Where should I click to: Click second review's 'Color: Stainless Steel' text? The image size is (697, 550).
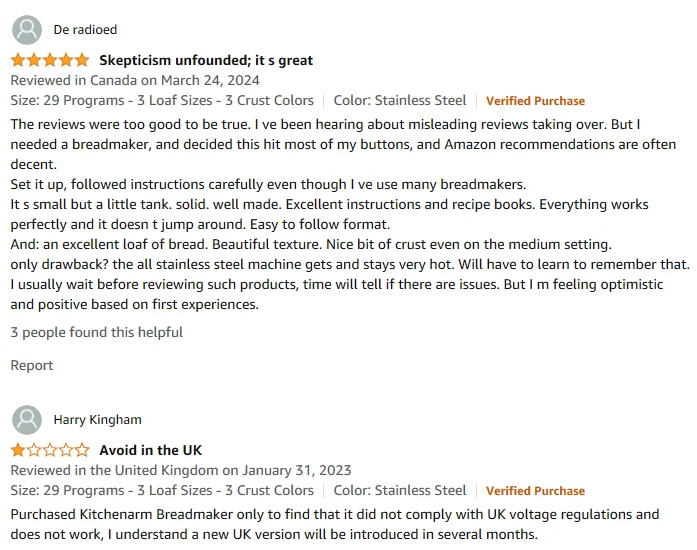(x=399, y=490)
